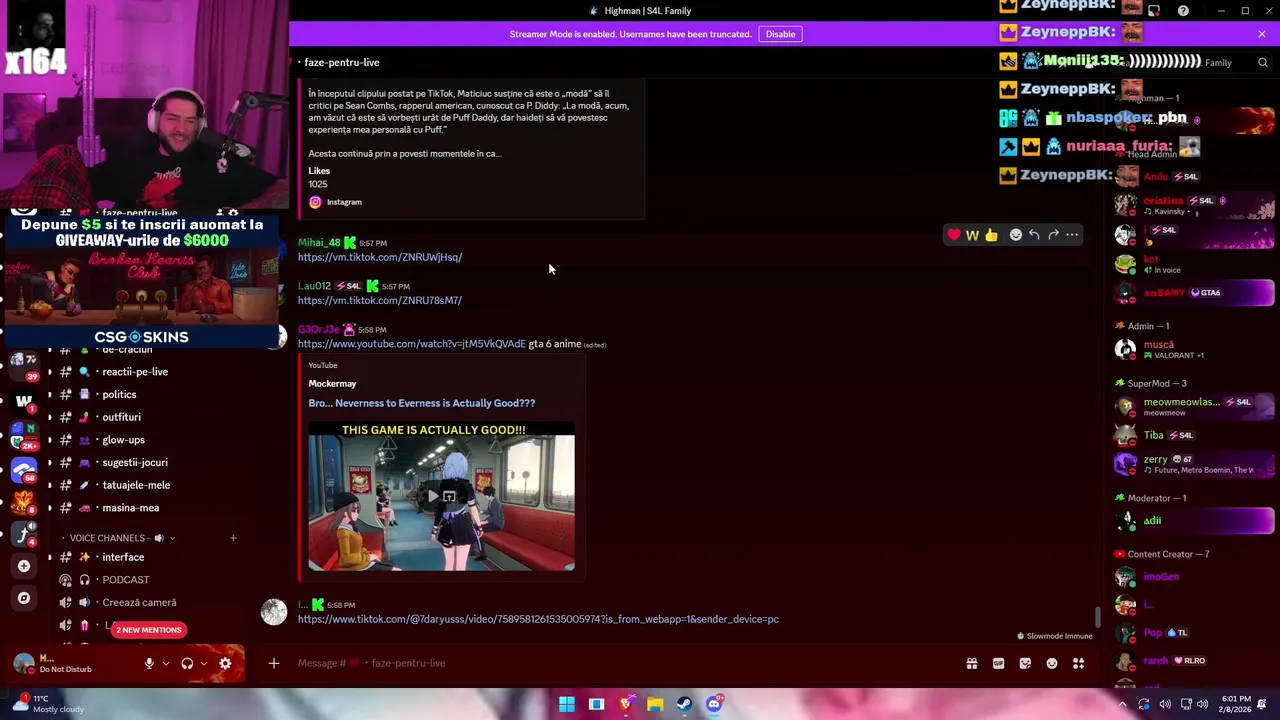Screen dimensions: 1280x720
Task: Open add-reaction smiley in message toolbar
Action: [x=1016, y=235]
